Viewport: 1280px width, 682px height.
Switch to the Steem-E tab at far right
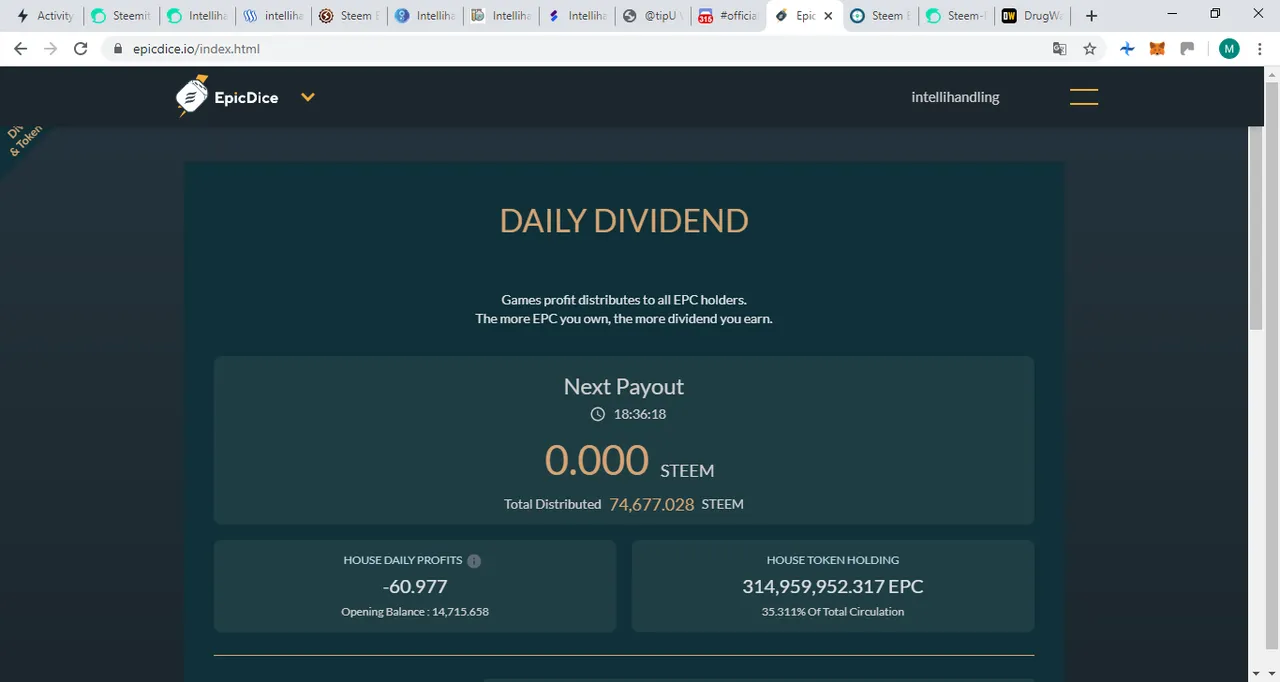click(956, 16)
